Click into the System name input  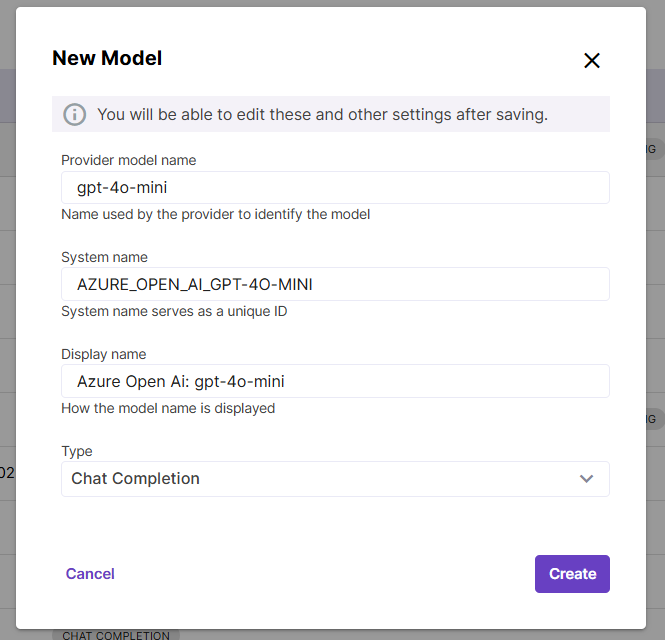pyautogui.click(x=335, y=284)
